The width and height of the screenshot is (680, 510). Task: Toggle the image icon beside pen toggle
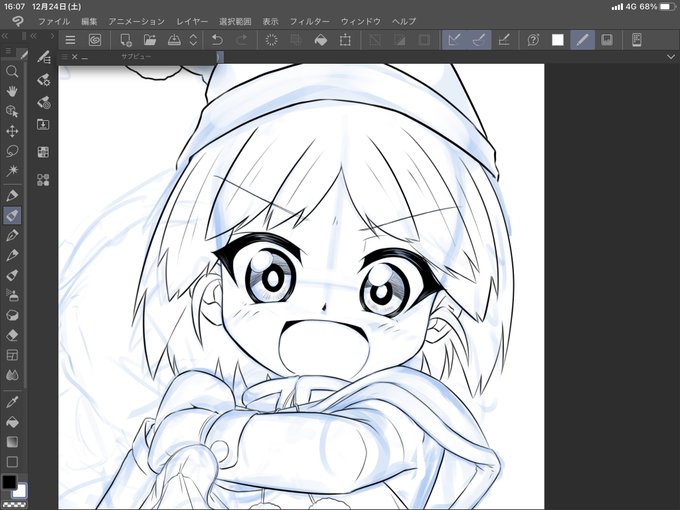click(x=607, y=40)
